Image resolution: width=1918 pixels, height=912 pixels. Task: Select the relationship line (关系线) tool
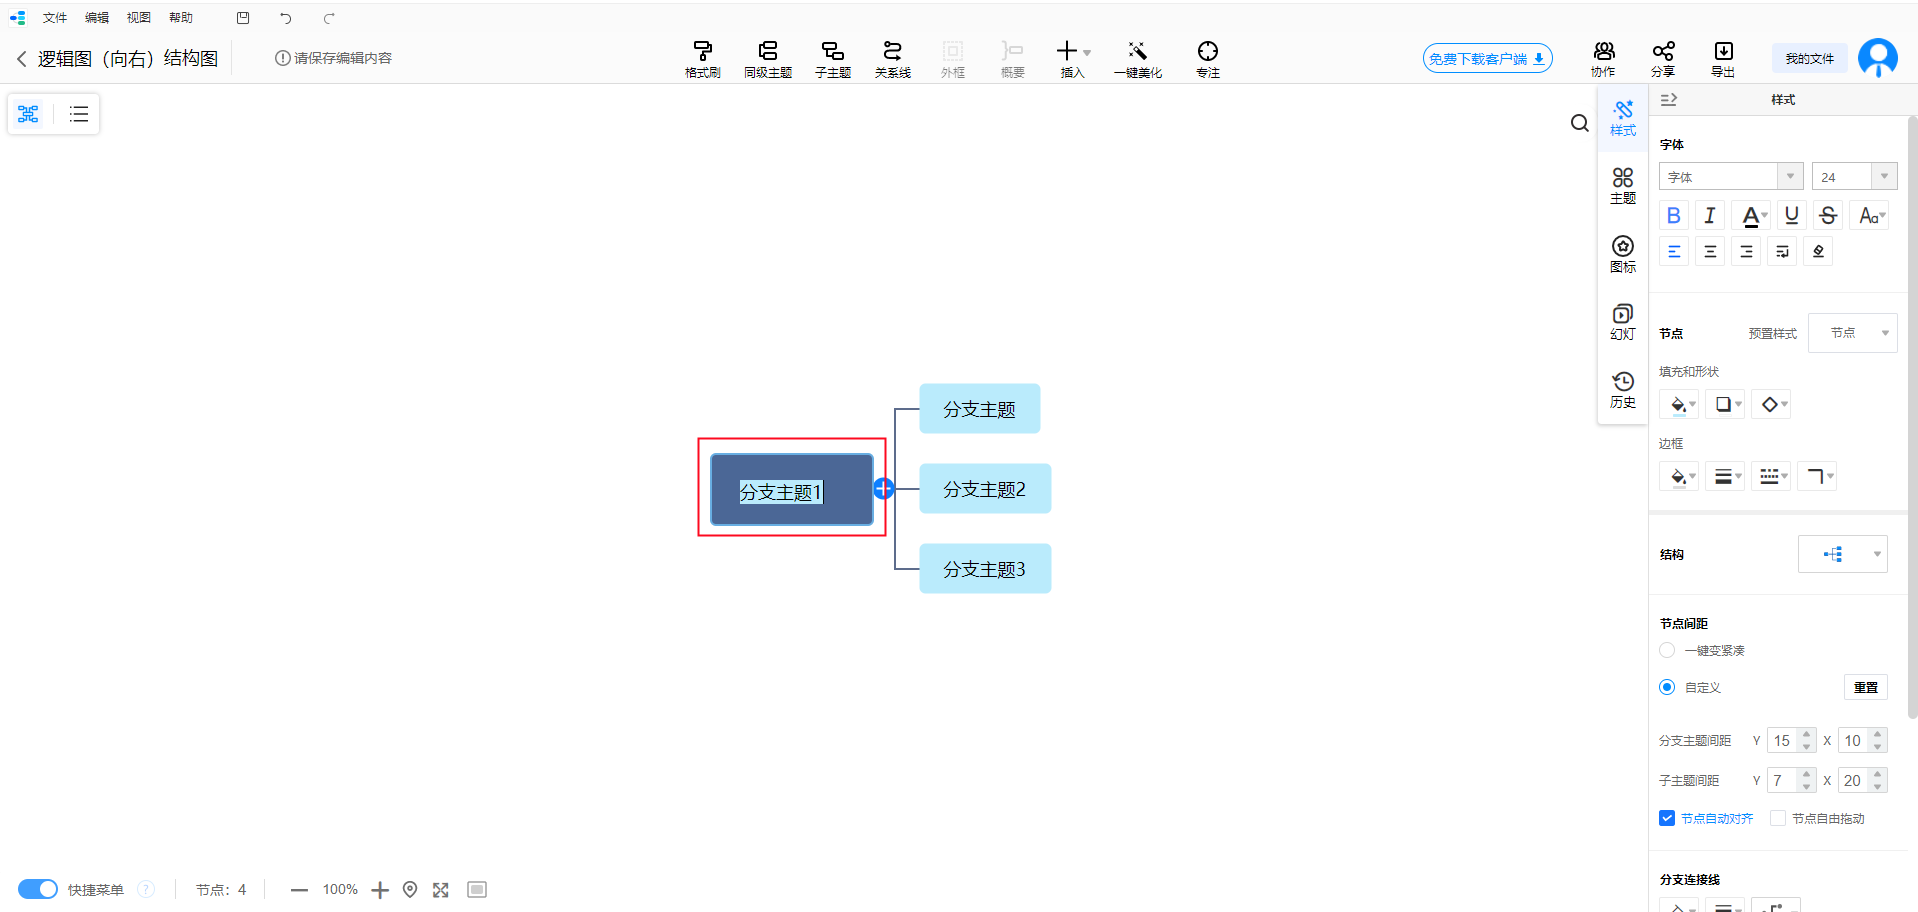(x=892, y=58)
